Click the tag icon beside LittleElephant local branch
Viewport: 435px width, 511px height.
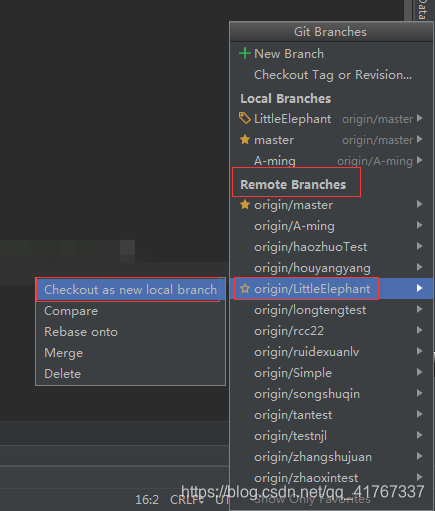coord(245,118)
